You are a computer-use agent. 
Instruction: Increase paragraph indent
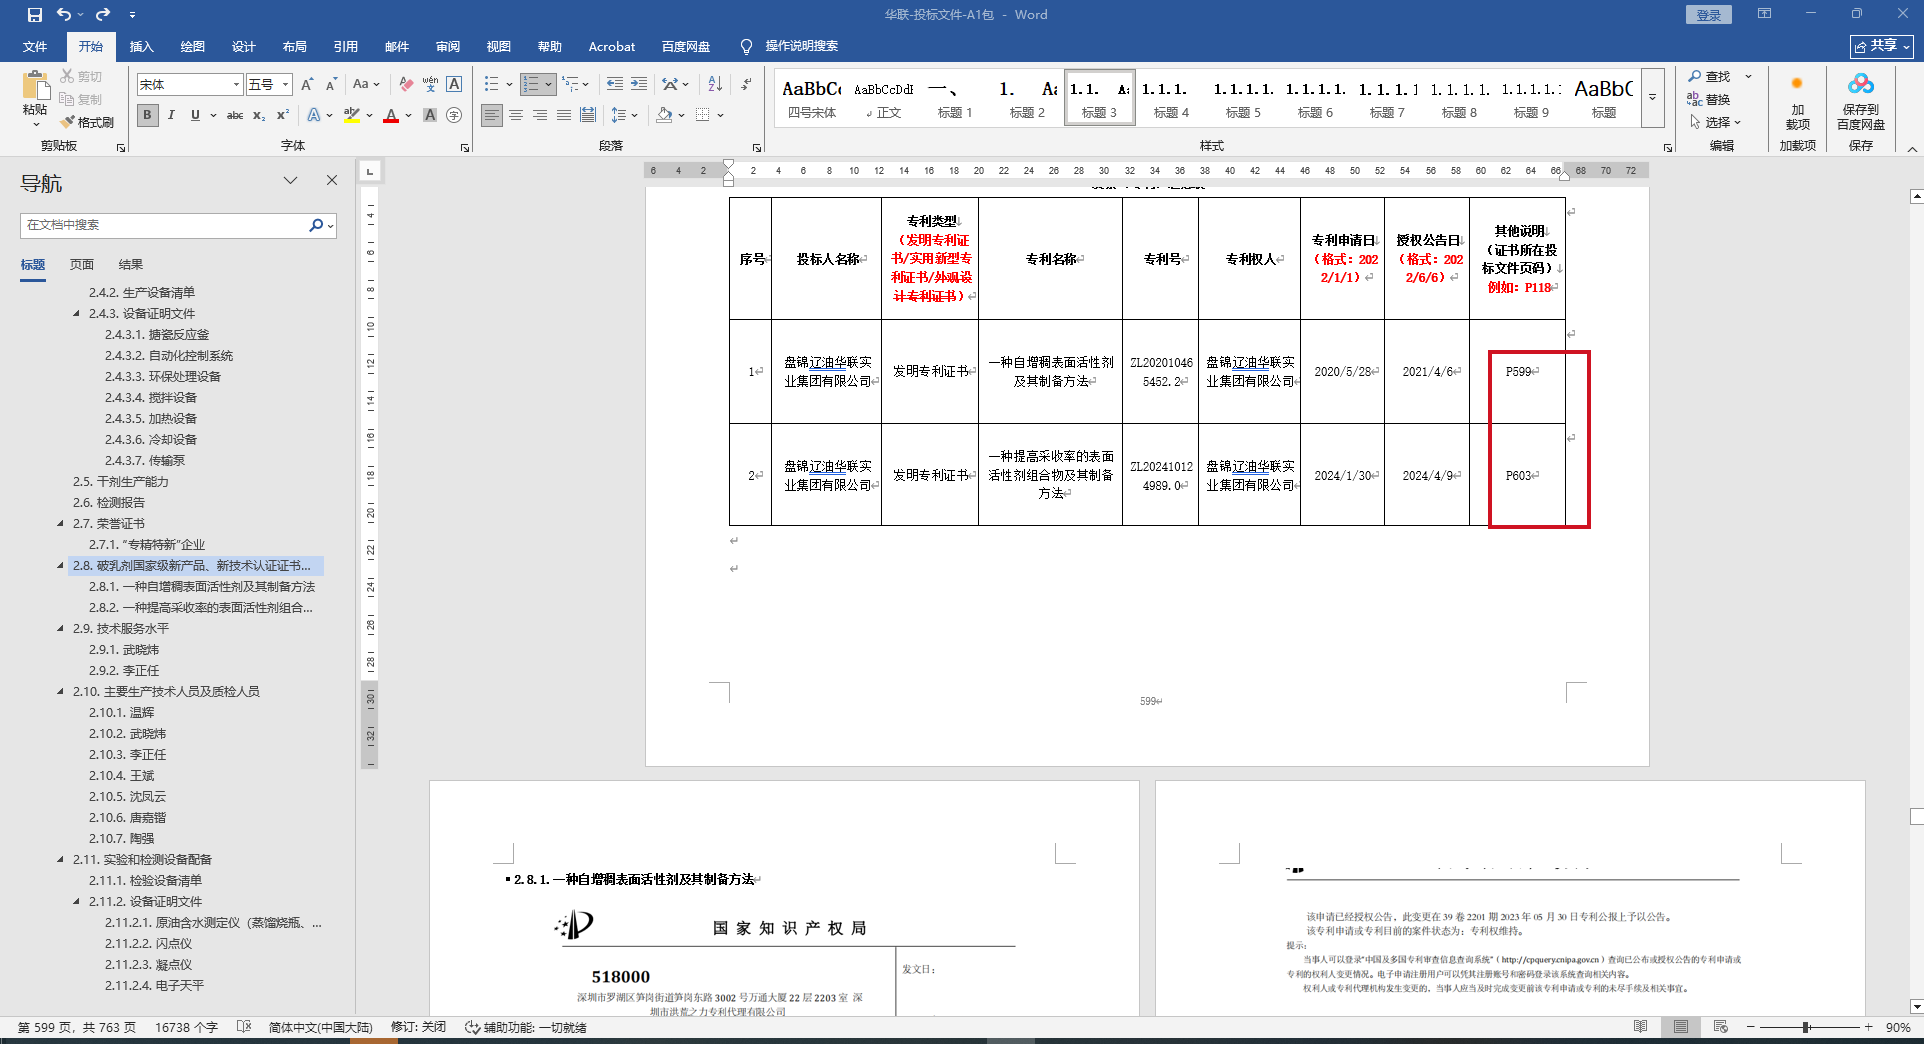(639, 85)
